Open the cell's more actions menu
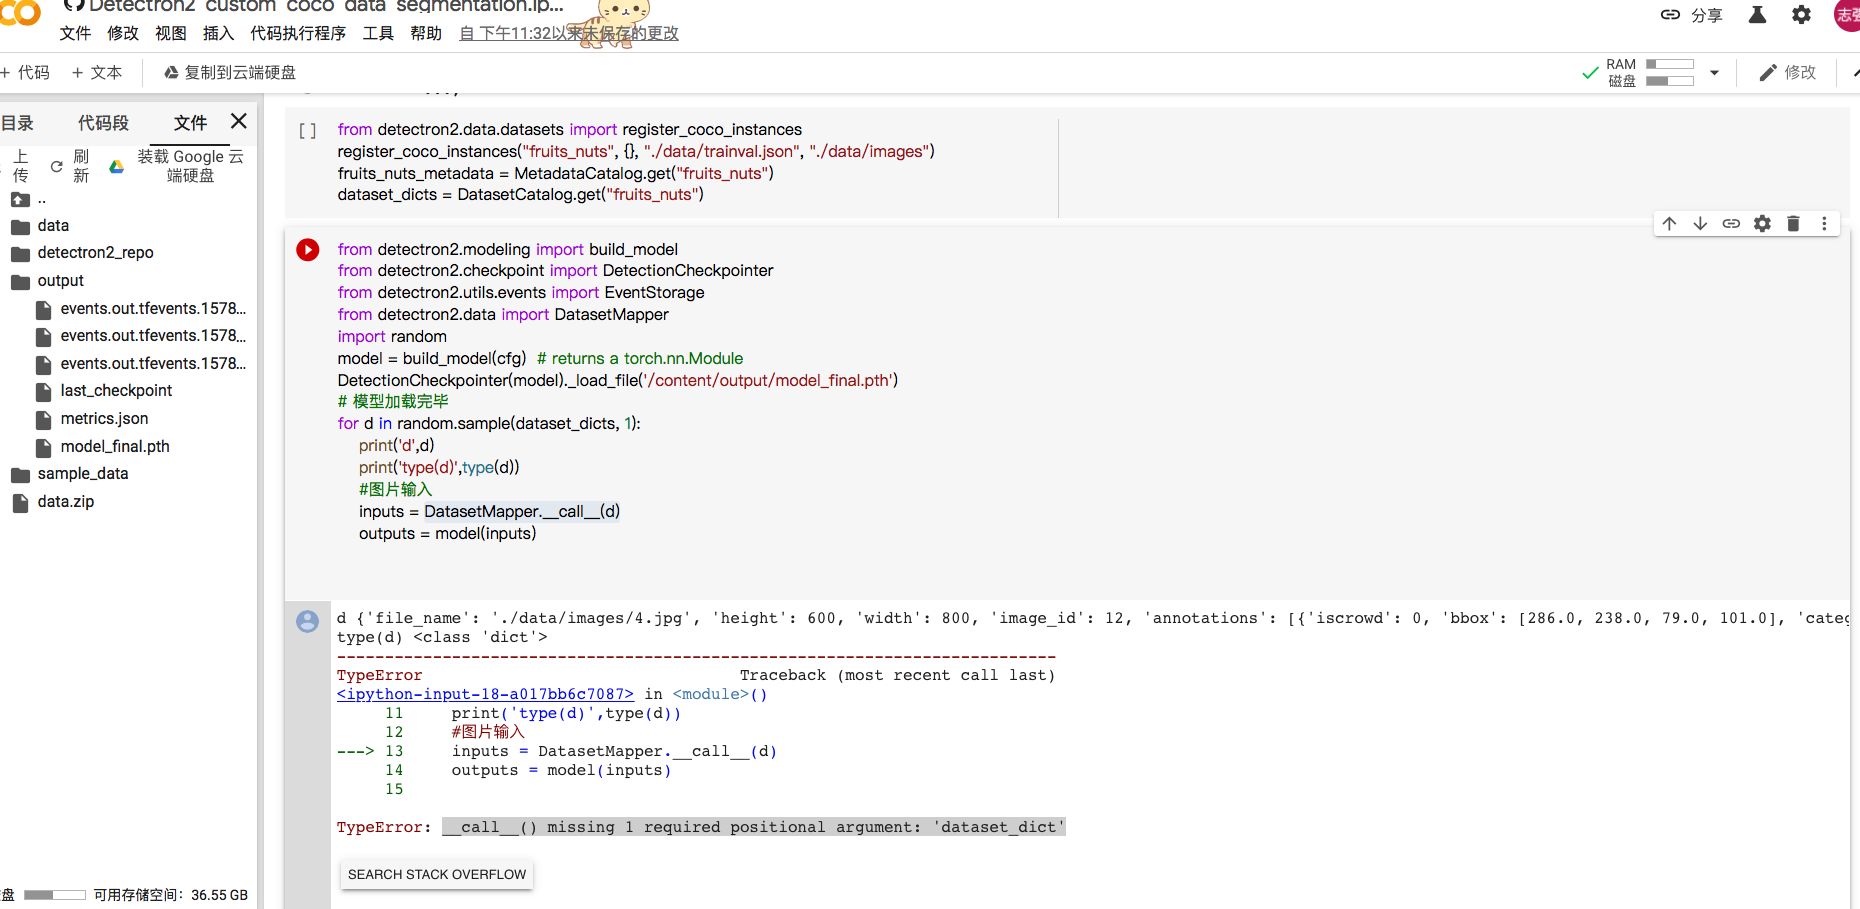The height and width of the screenshot is (909, 1860). click(1824, 223)
